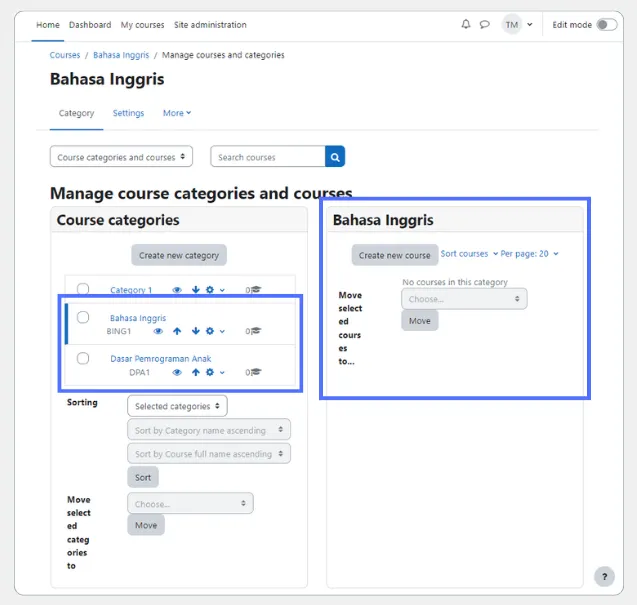Open the Dashboard menu item
This screenshot has height=605, width=637.
pyautogui.click(x=90, y=25)
